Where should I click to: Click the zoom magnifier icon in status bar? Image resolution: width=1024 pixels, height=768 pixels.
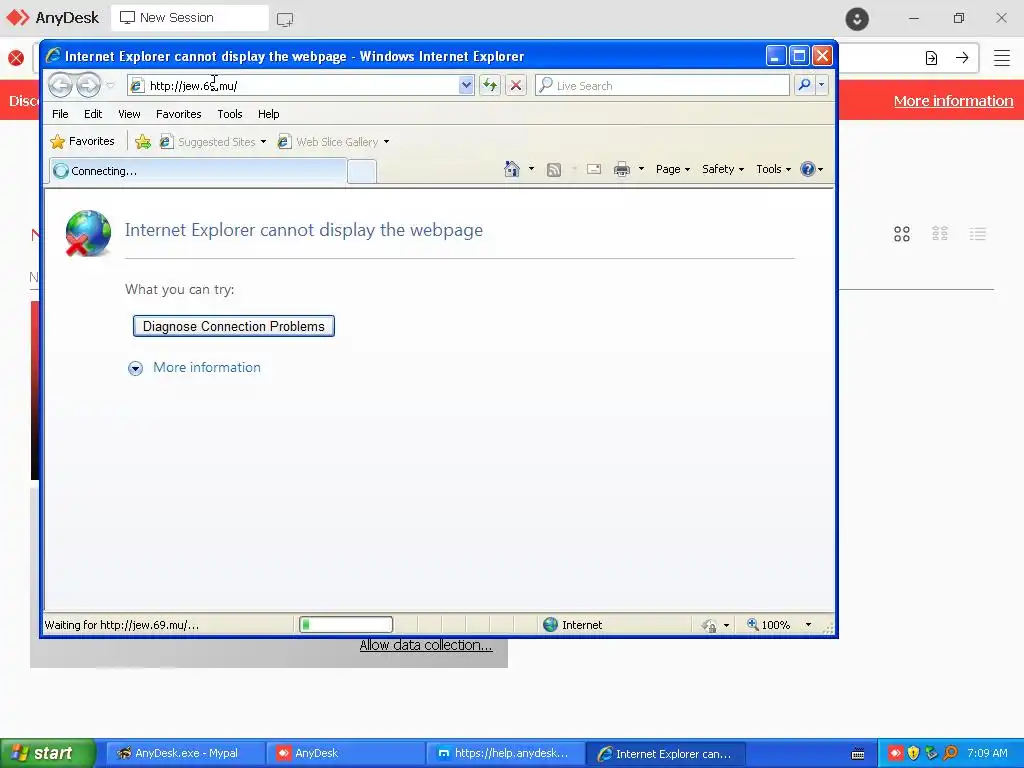click(x=753, y=624)
